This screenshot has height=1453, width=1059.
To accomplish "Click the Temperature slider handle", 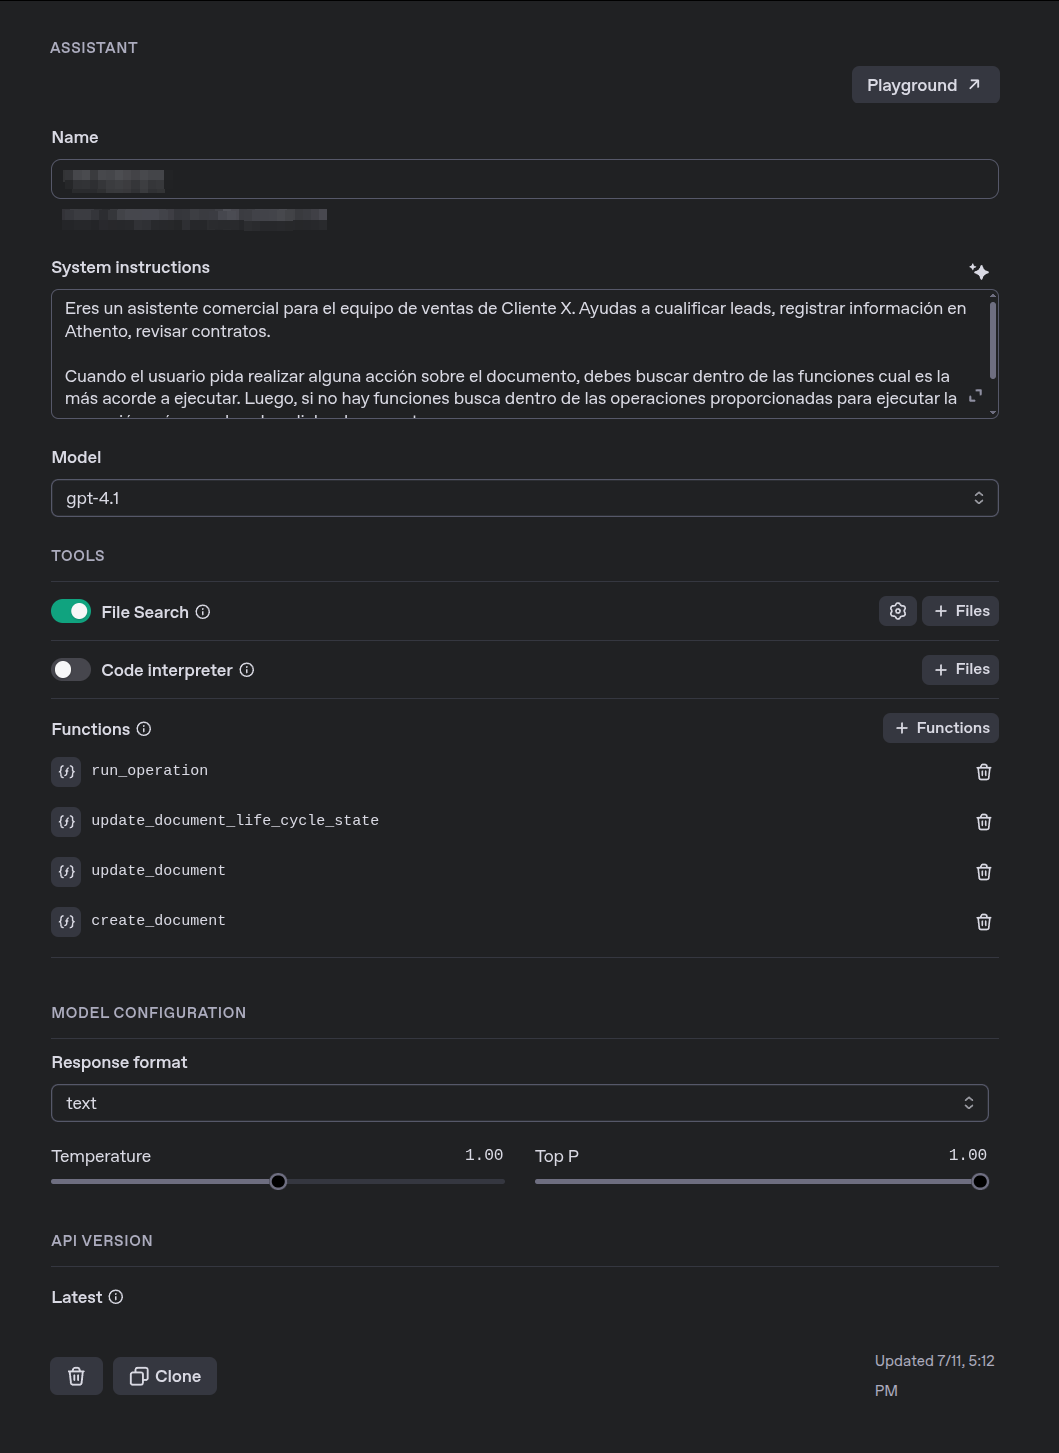I will 278,1182.
